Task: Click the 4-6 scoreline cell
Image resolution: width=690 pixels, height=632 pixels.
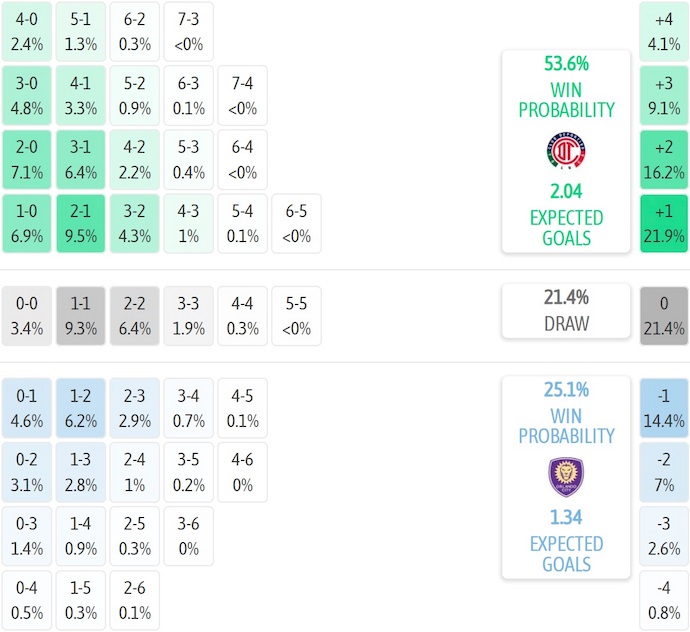Action: (x=242, y=472)
